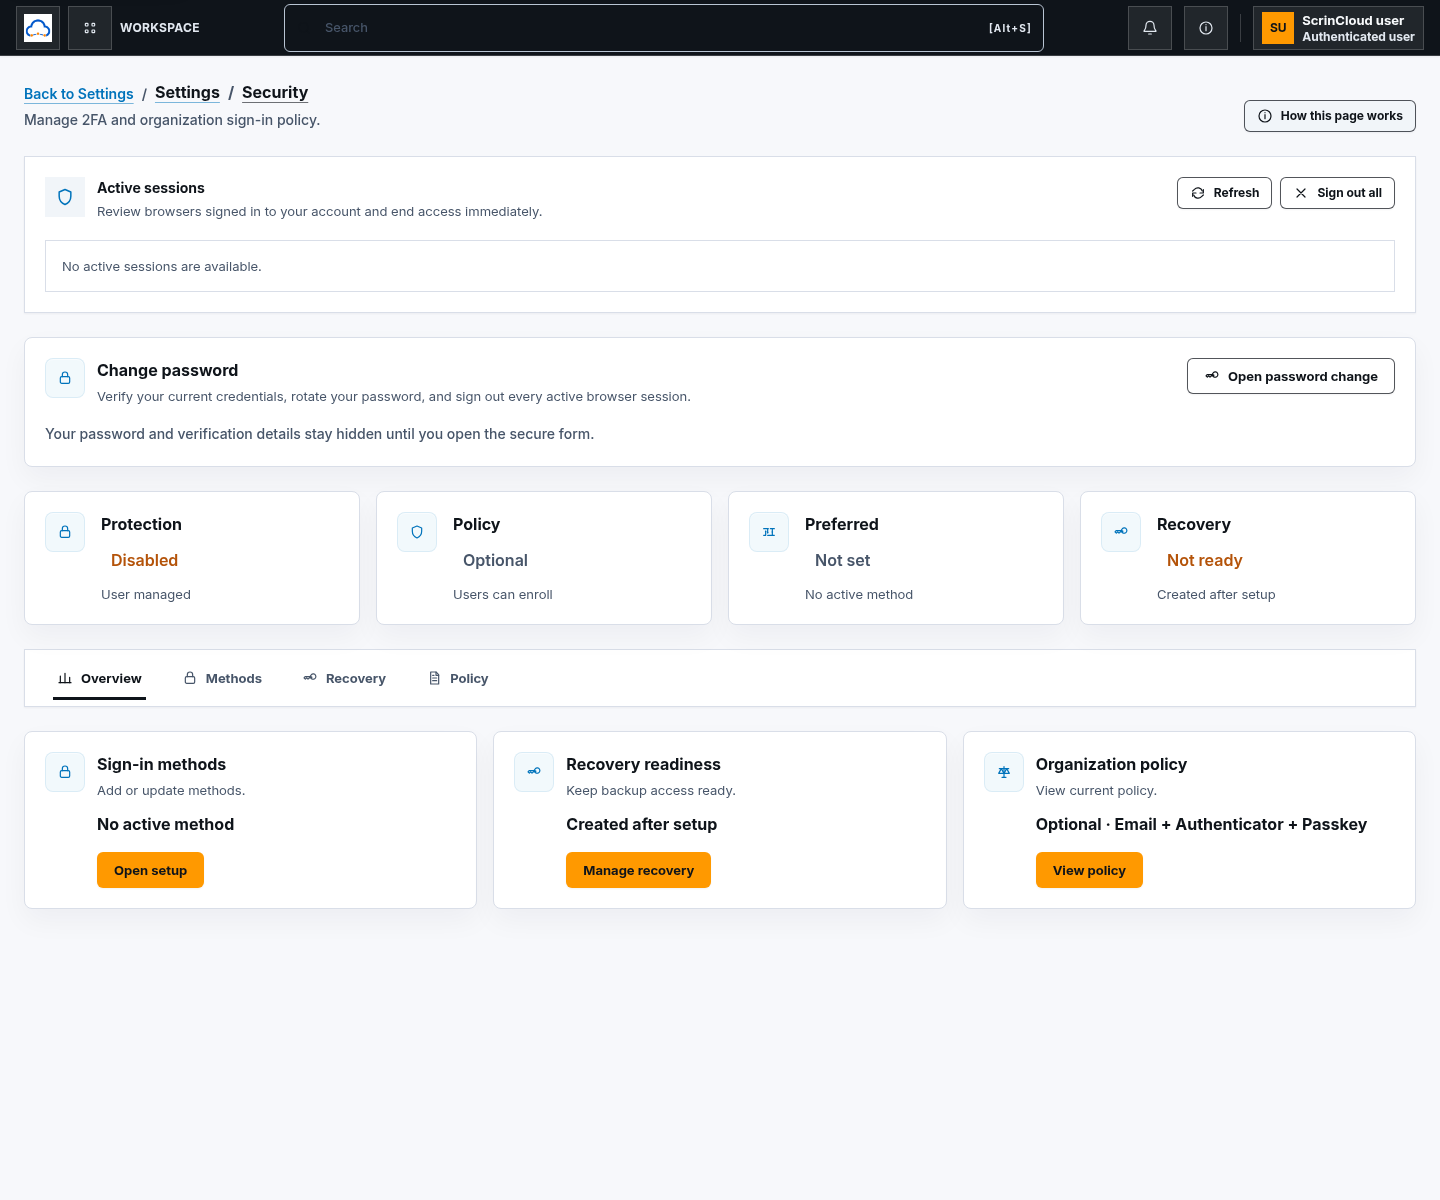Click 'Users can enroll' text

(x=503, y=594)
